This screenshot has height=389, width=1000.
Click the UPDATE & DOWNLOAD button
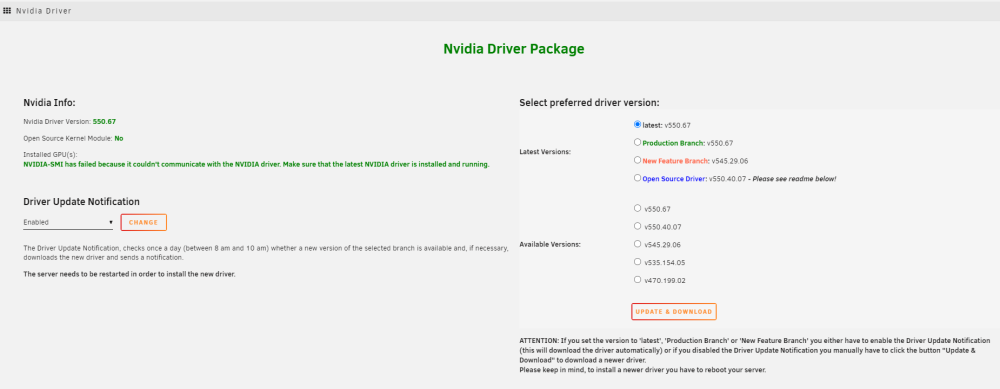(673, 312)
